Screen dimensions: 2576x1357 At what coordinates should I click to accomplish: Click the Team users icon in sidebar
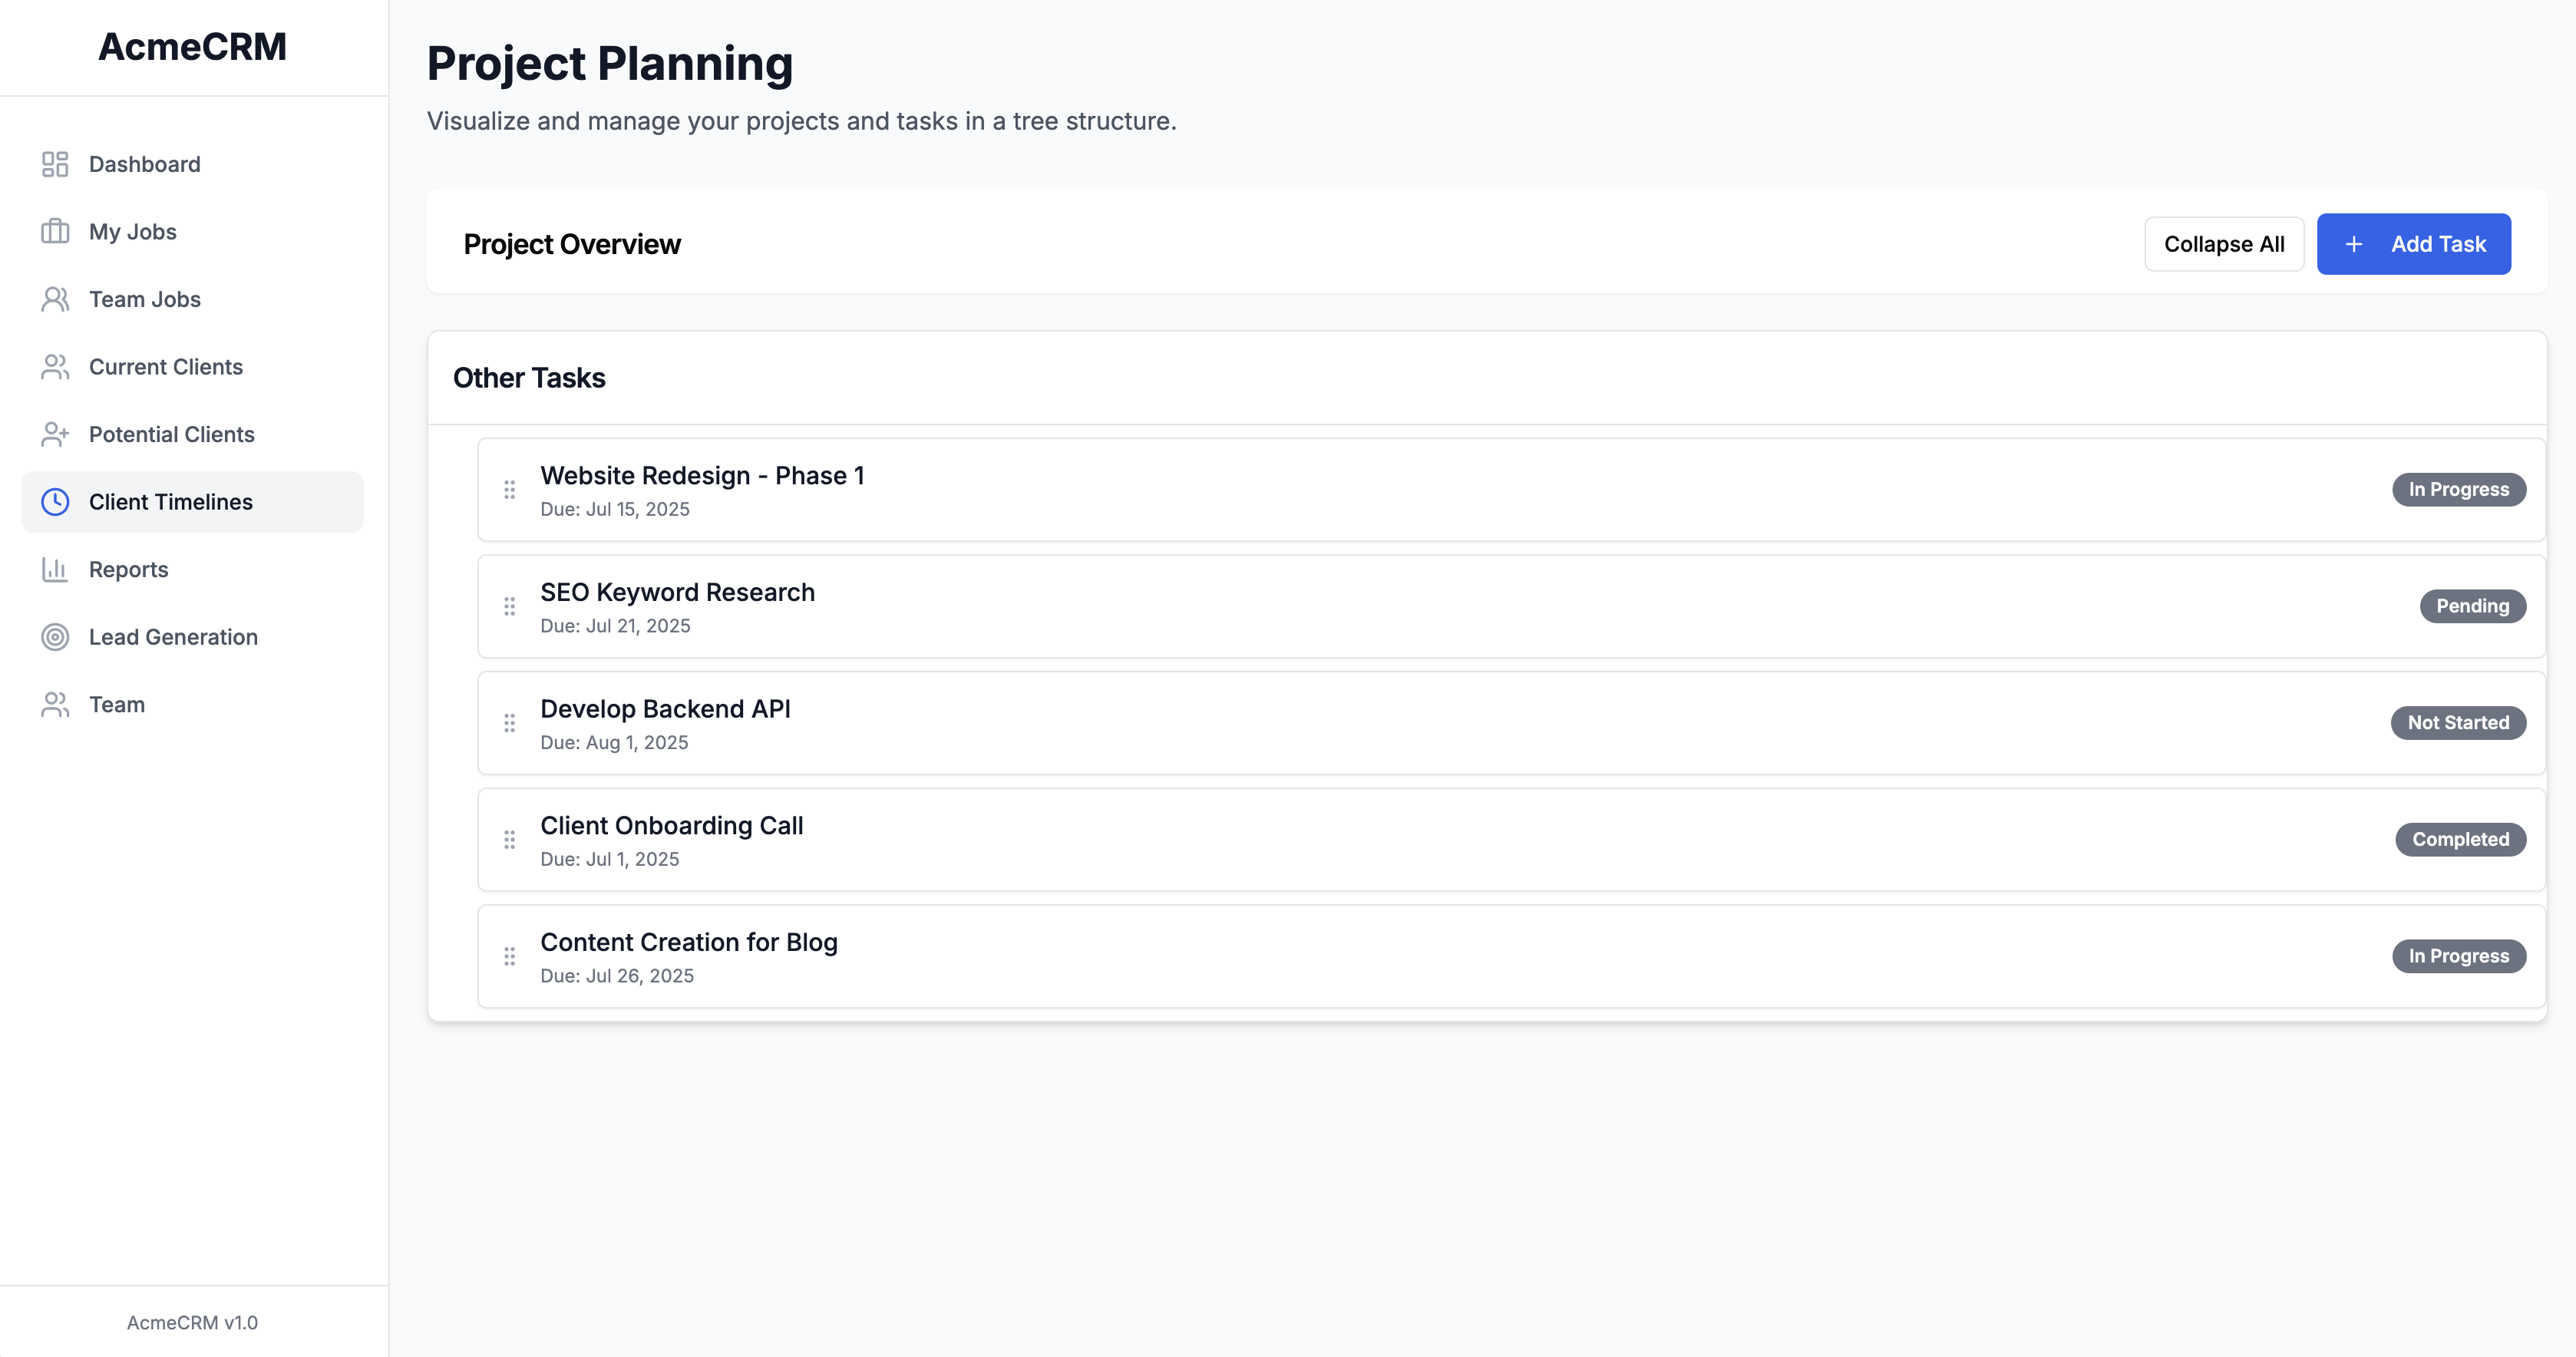[55, 705]
